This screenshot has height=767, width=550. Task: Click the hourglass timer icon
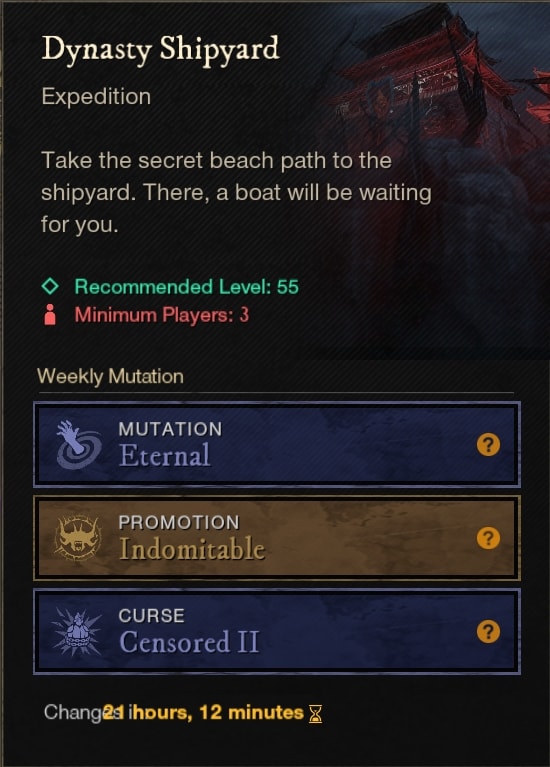click(x=316, y=714)
